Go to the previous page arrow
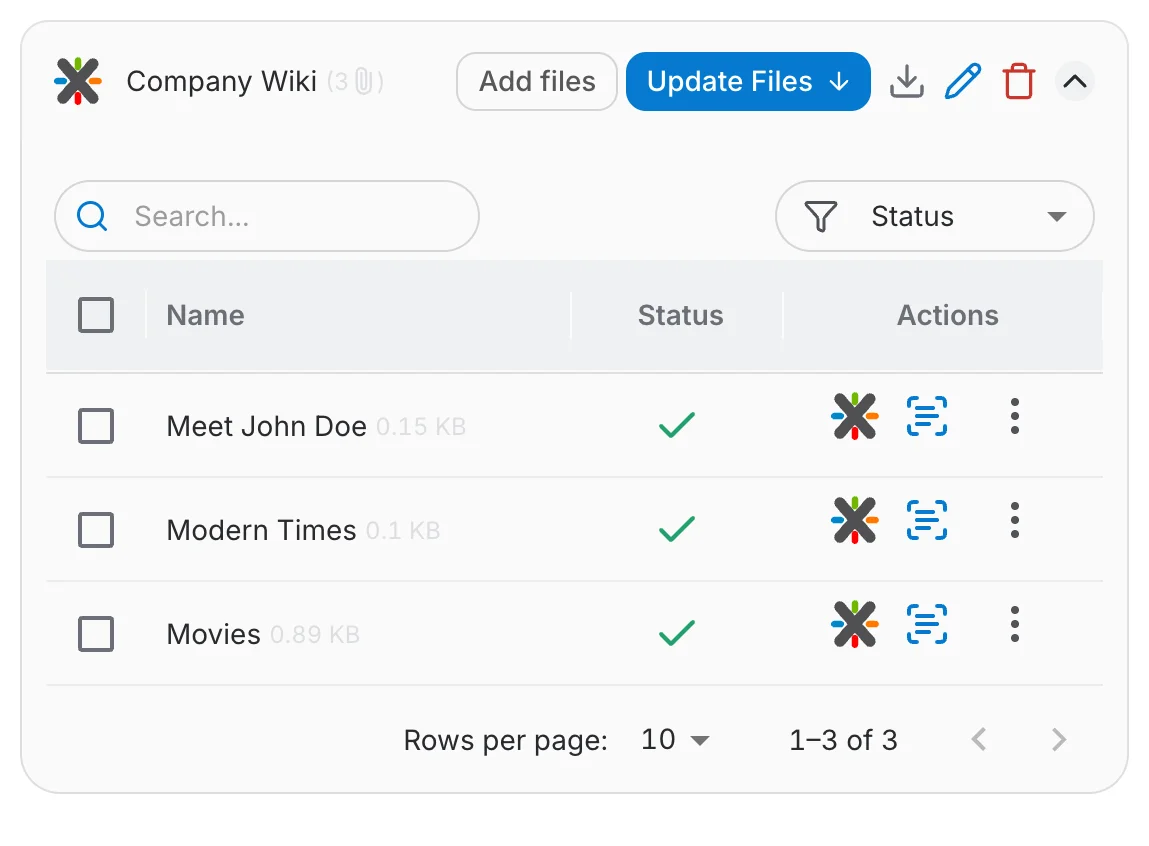This screenshot has height=846, width=1149. 979,740
